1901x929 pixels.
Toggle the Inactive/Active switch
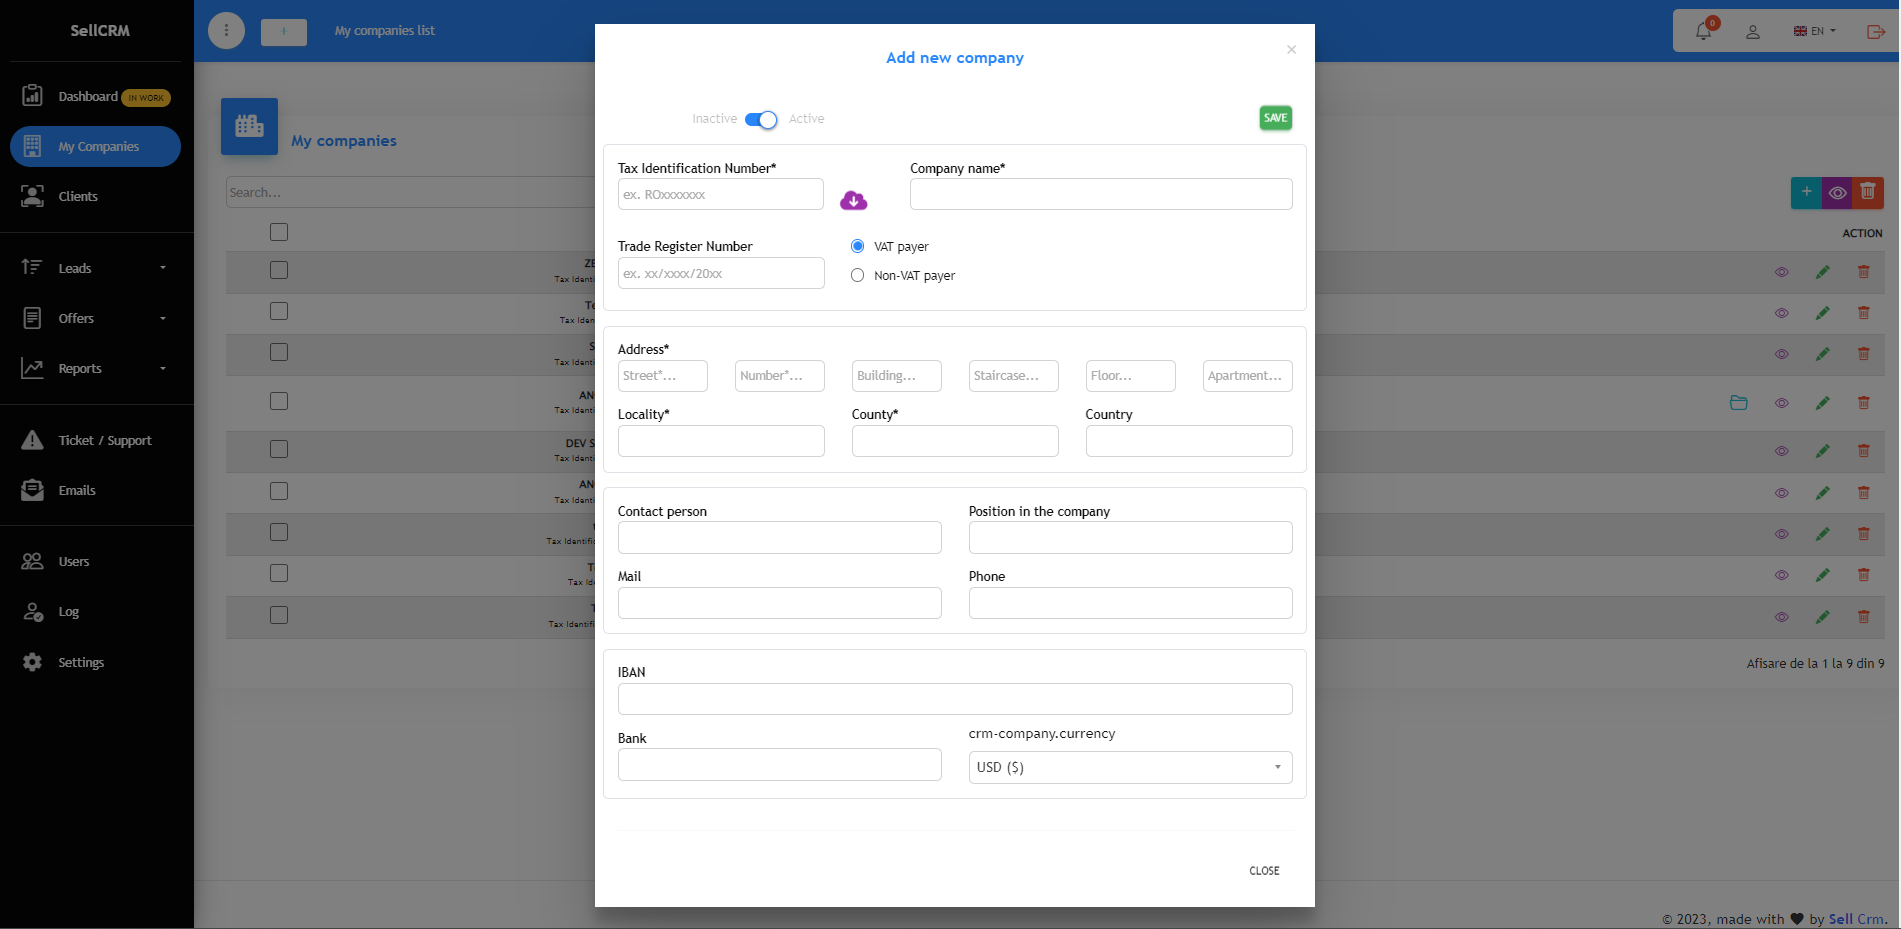tap(761, 120)
